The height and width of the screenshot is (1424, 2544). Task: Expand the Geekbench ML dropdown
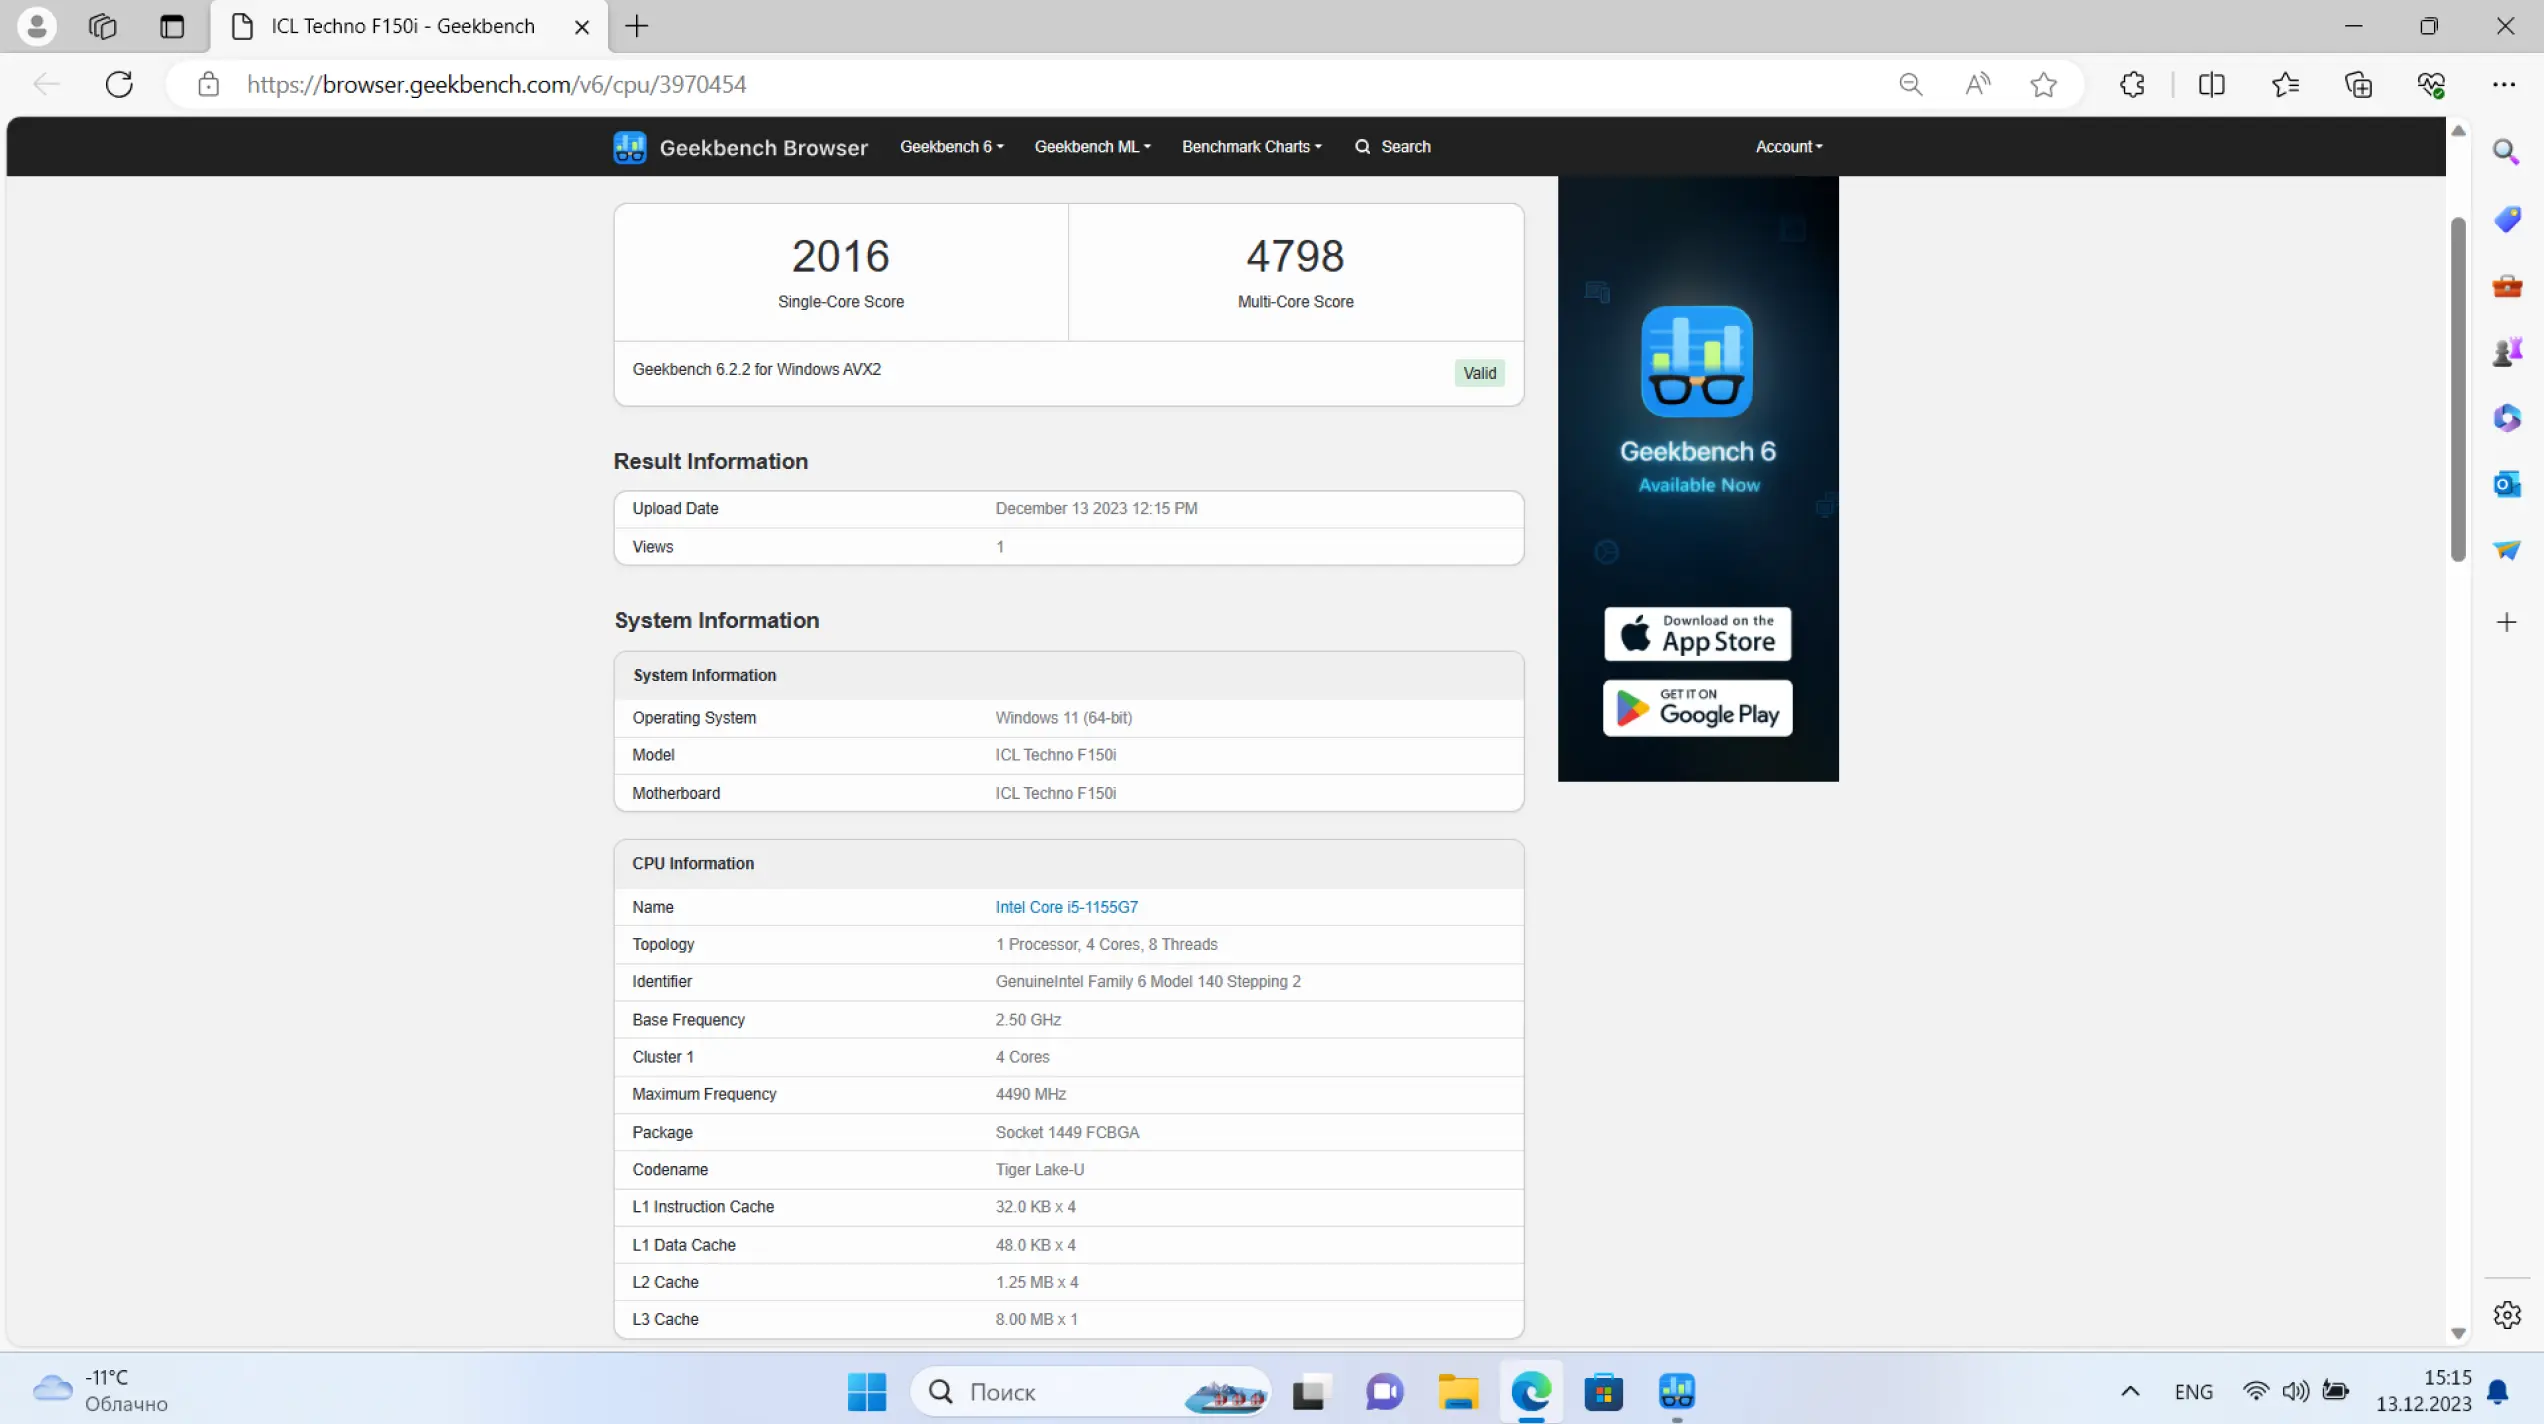click(x=1092, y=147)
